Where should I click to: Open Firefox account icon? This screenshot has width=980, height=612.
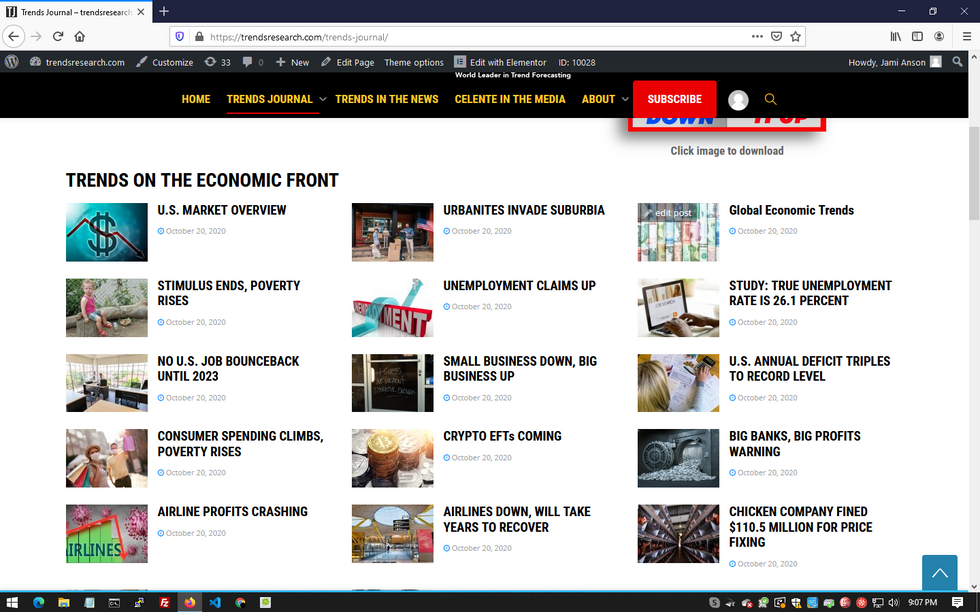tap(939, 36)
